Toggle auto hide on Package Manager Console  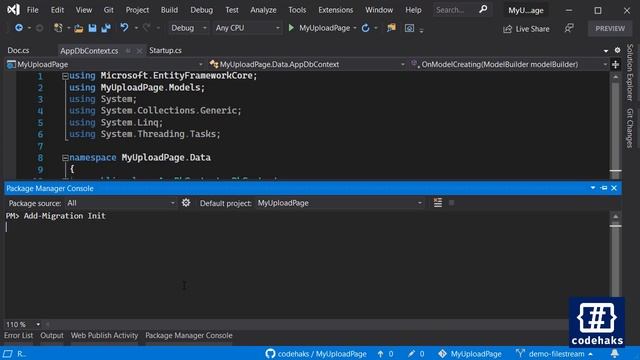pos(604,188)
